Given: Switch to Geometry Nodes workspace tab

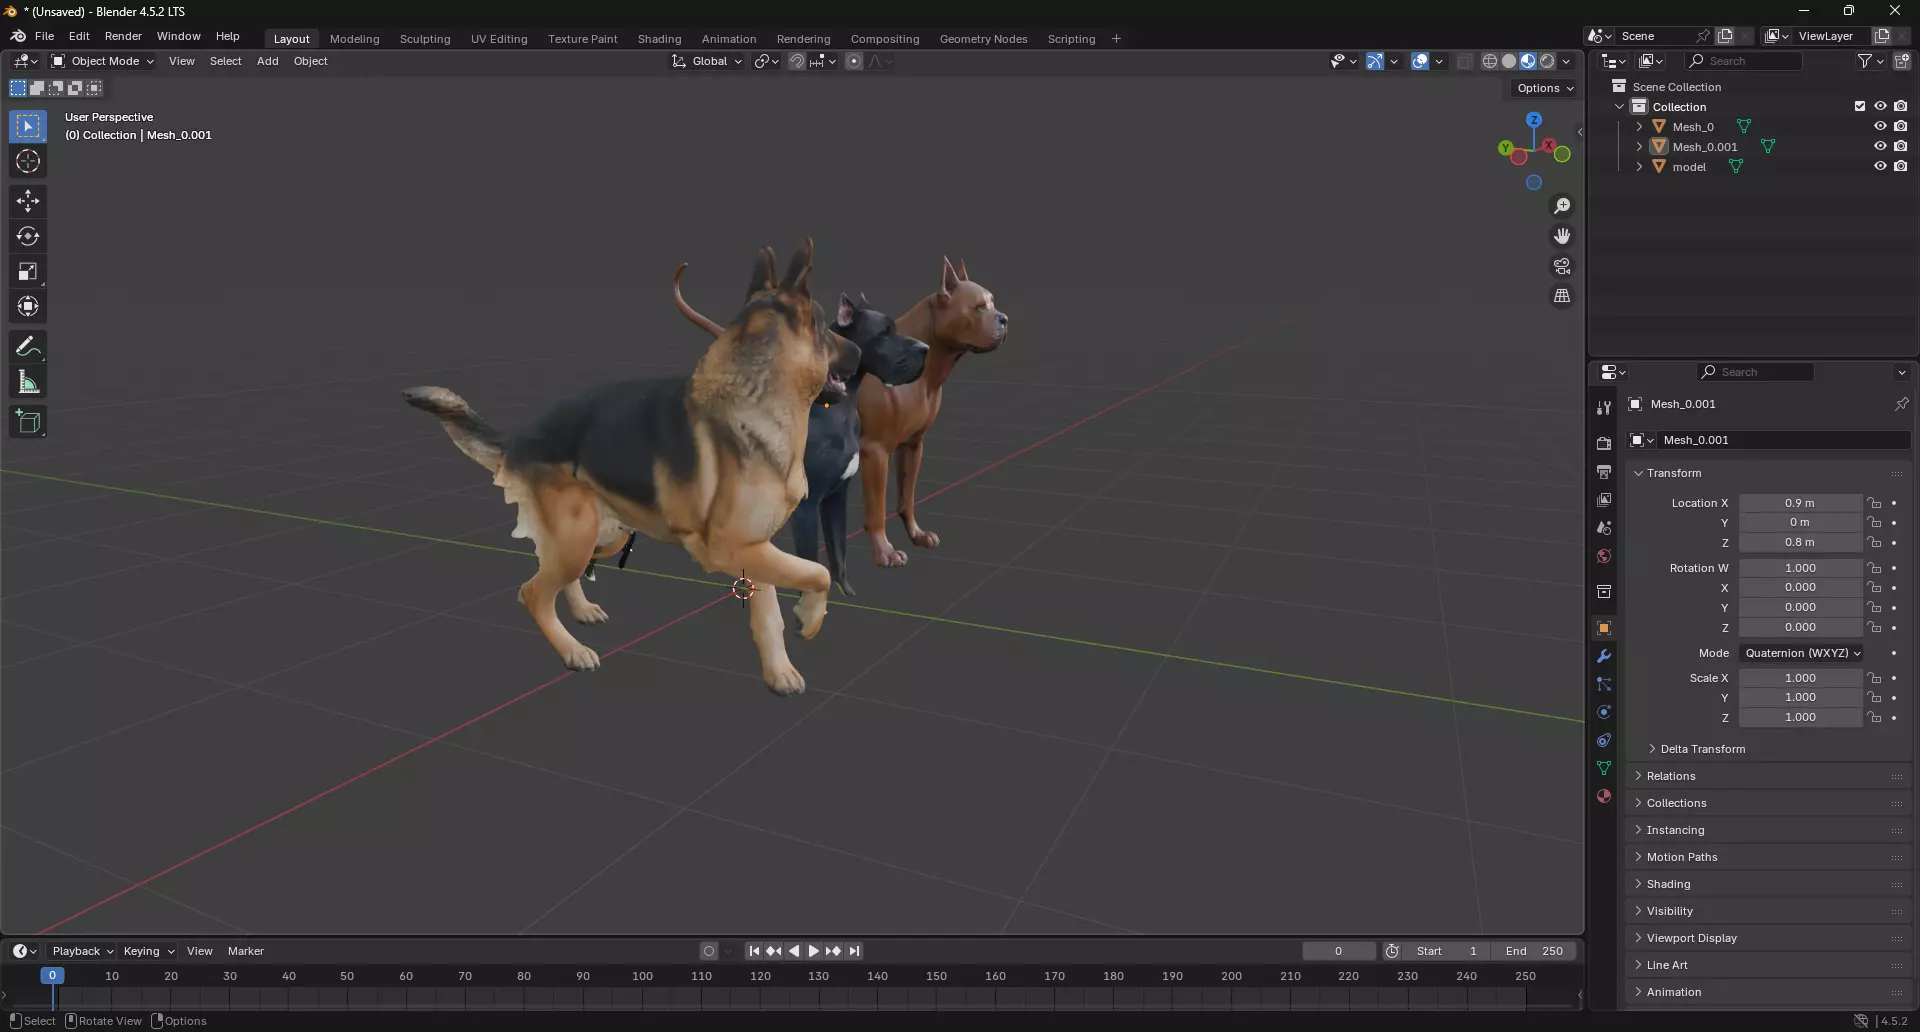Looking at the screenshot, I should click(x=983, y=39).
